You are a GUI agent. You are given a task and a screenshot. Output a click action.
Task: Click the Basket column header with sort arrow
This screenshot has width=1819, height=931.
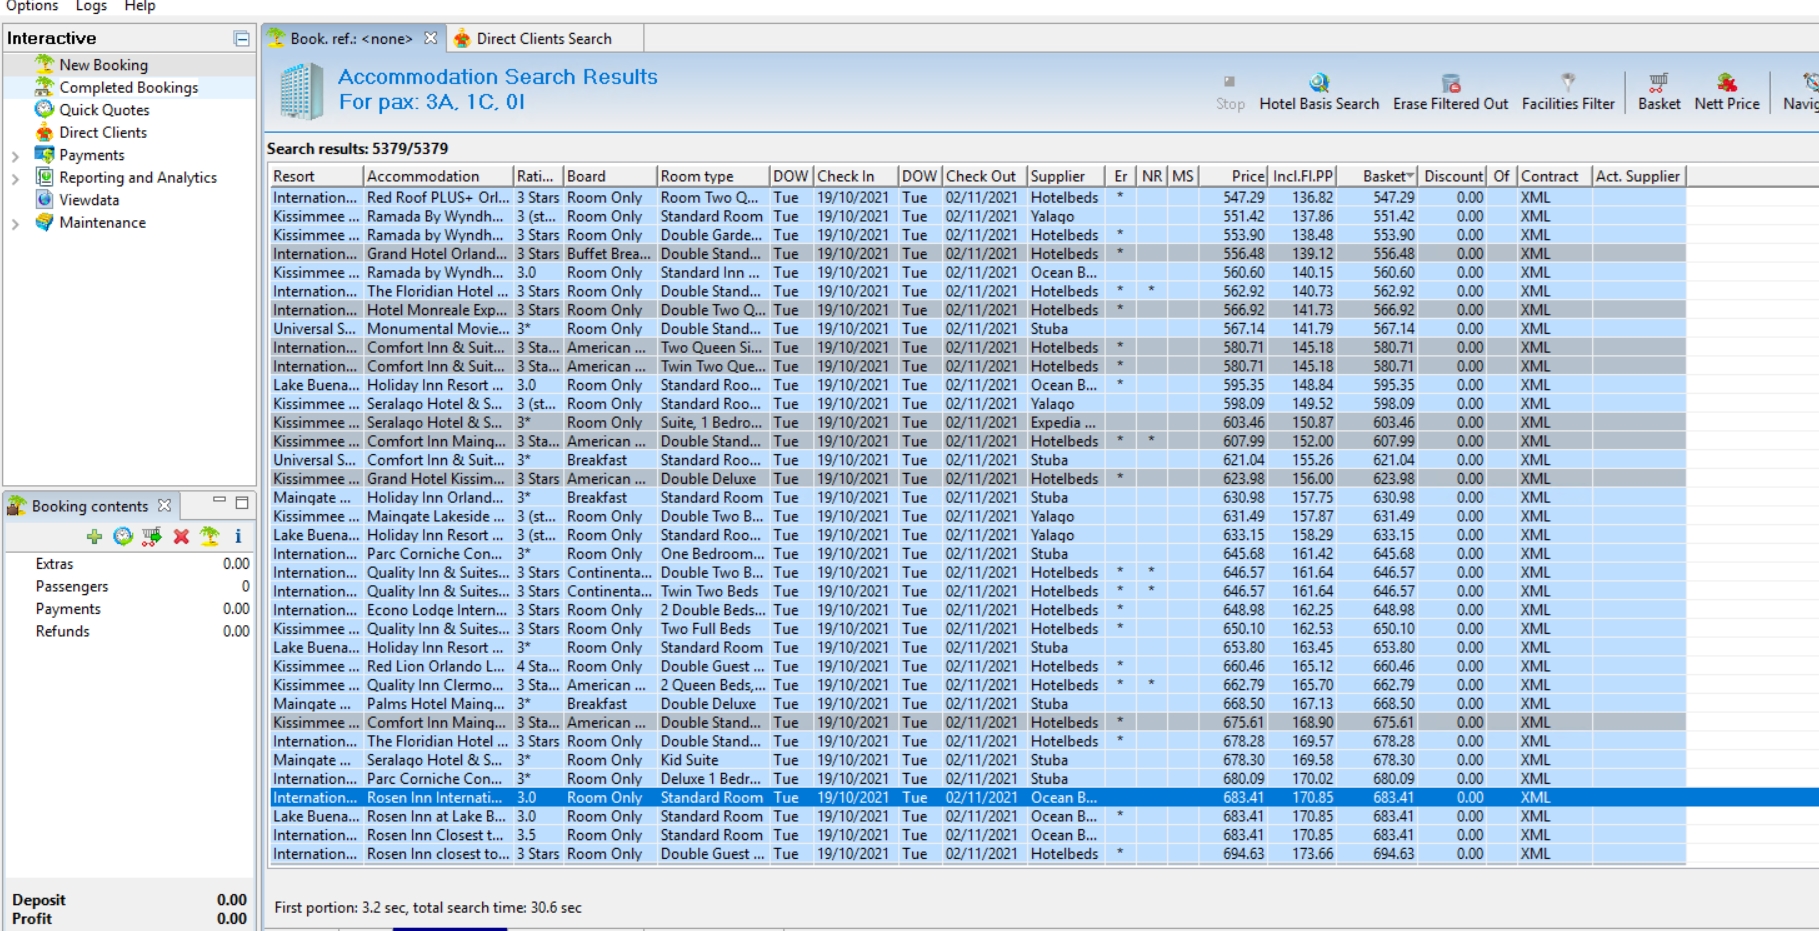(1377, 176)
